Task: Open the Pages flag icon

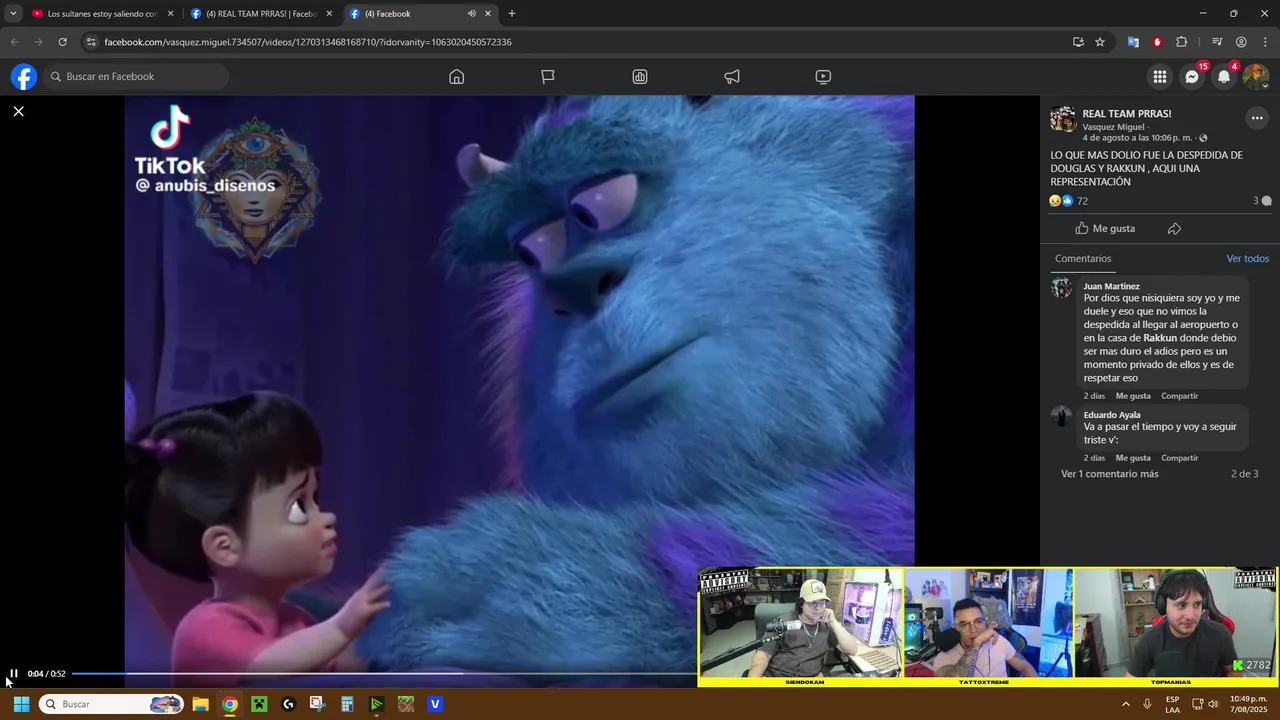Action: click(x=548, y=77)
